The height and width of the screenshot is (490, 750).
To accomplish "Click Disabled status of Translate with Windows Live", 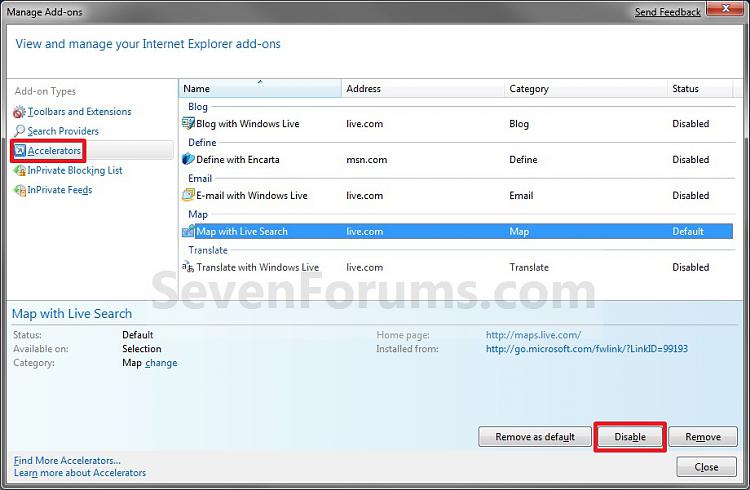I will 691,267.
